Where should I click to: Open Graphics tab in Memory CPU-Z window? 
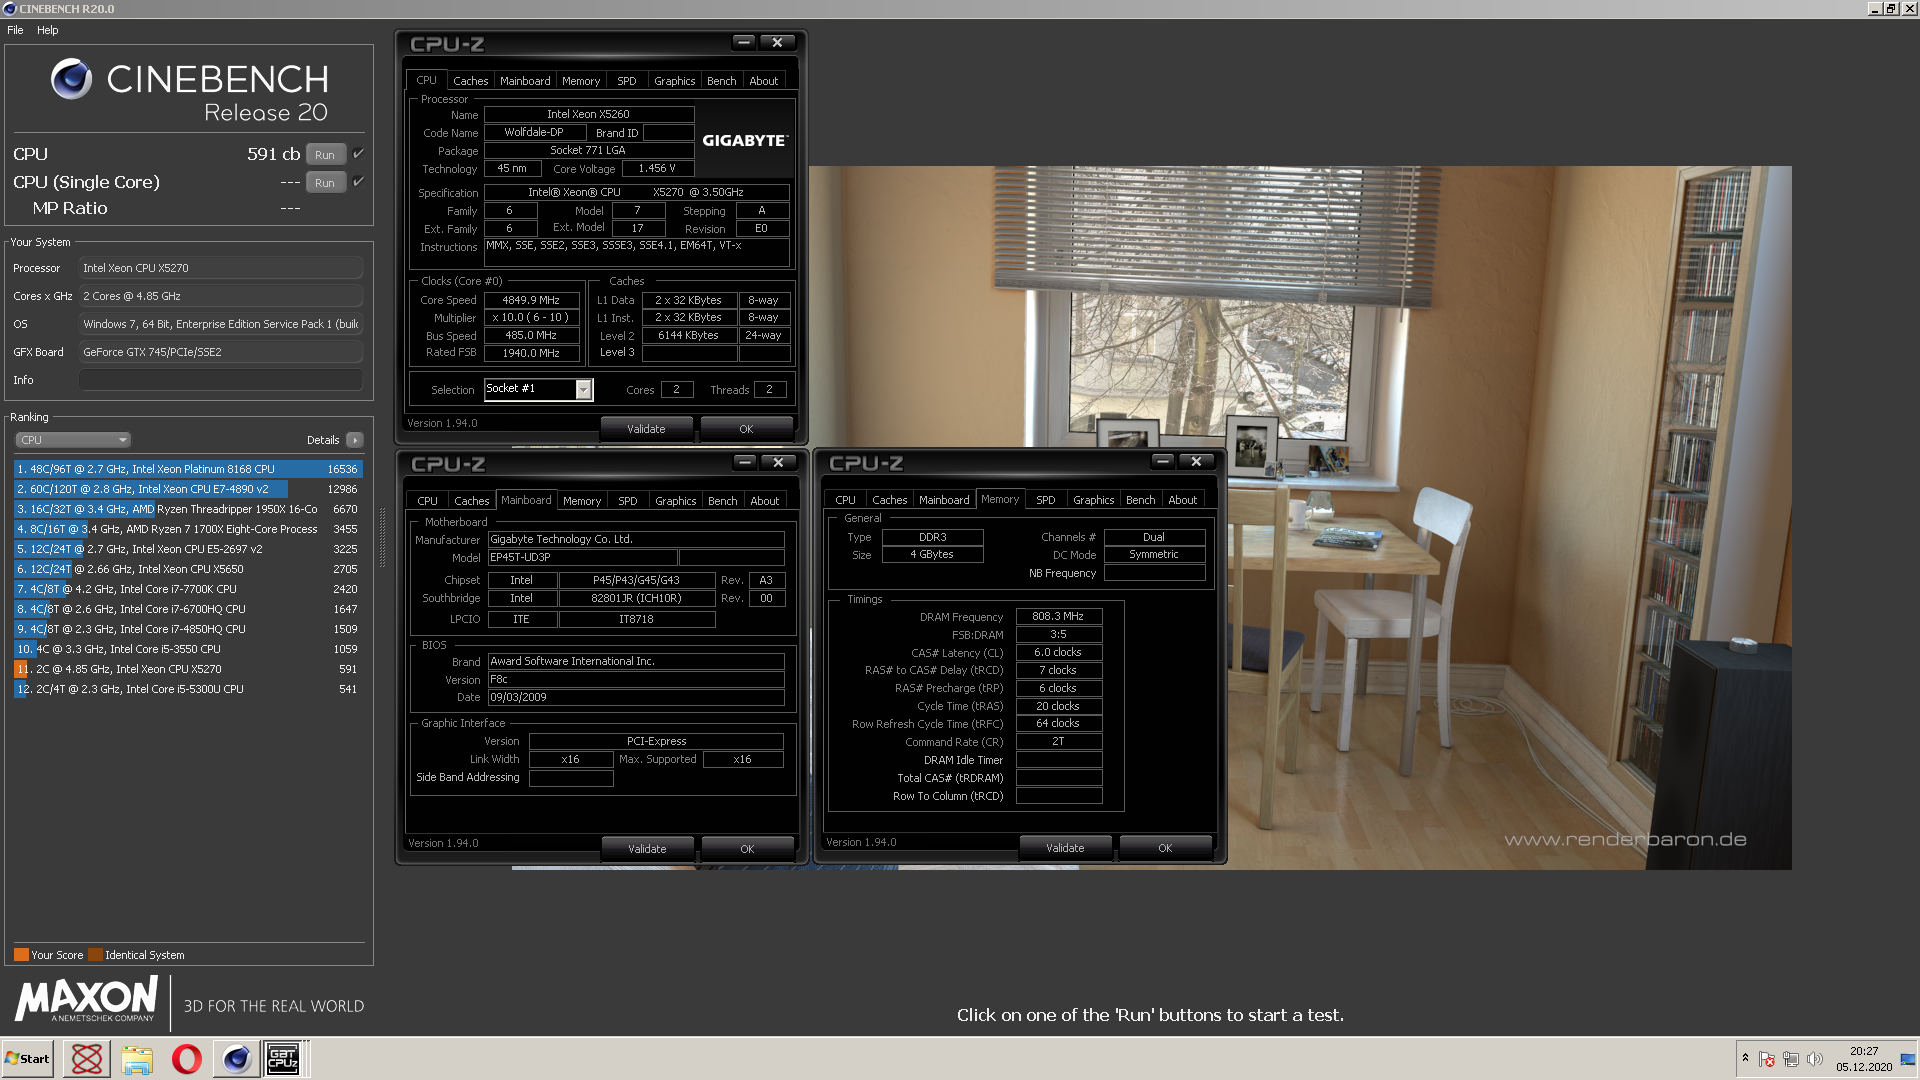click(x=1094, y=500)
